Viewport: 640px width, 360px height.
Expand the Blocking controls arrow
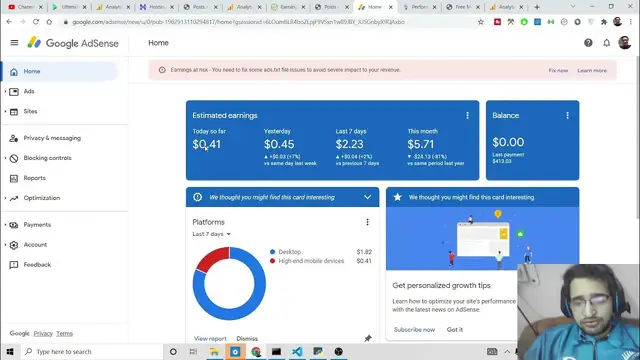(5, 158)
